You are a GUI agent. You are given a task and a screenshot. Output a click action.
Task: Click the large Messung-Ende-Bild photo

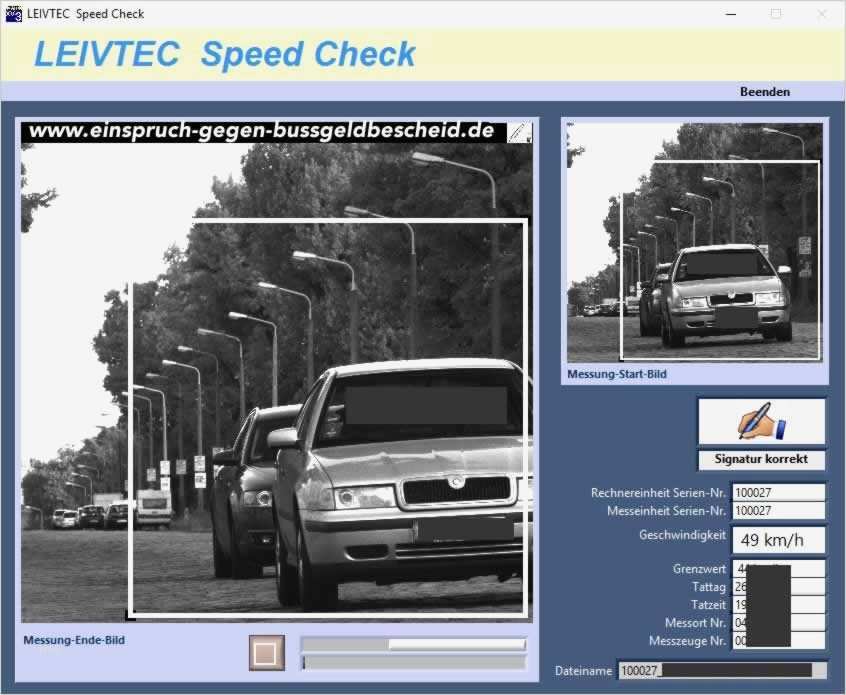click(276, 372)
